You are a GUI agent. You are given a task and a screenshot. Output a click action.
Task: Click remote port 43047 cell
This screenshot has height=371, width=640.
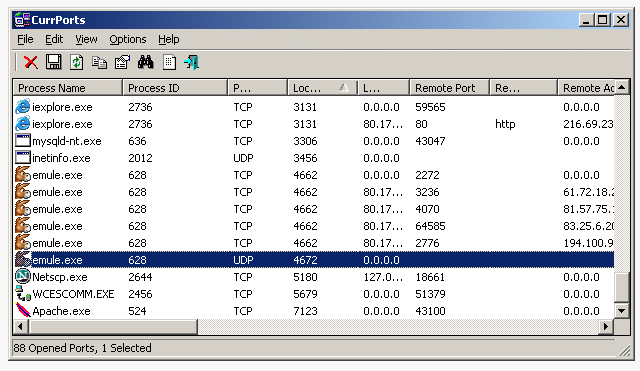[430, 141]
